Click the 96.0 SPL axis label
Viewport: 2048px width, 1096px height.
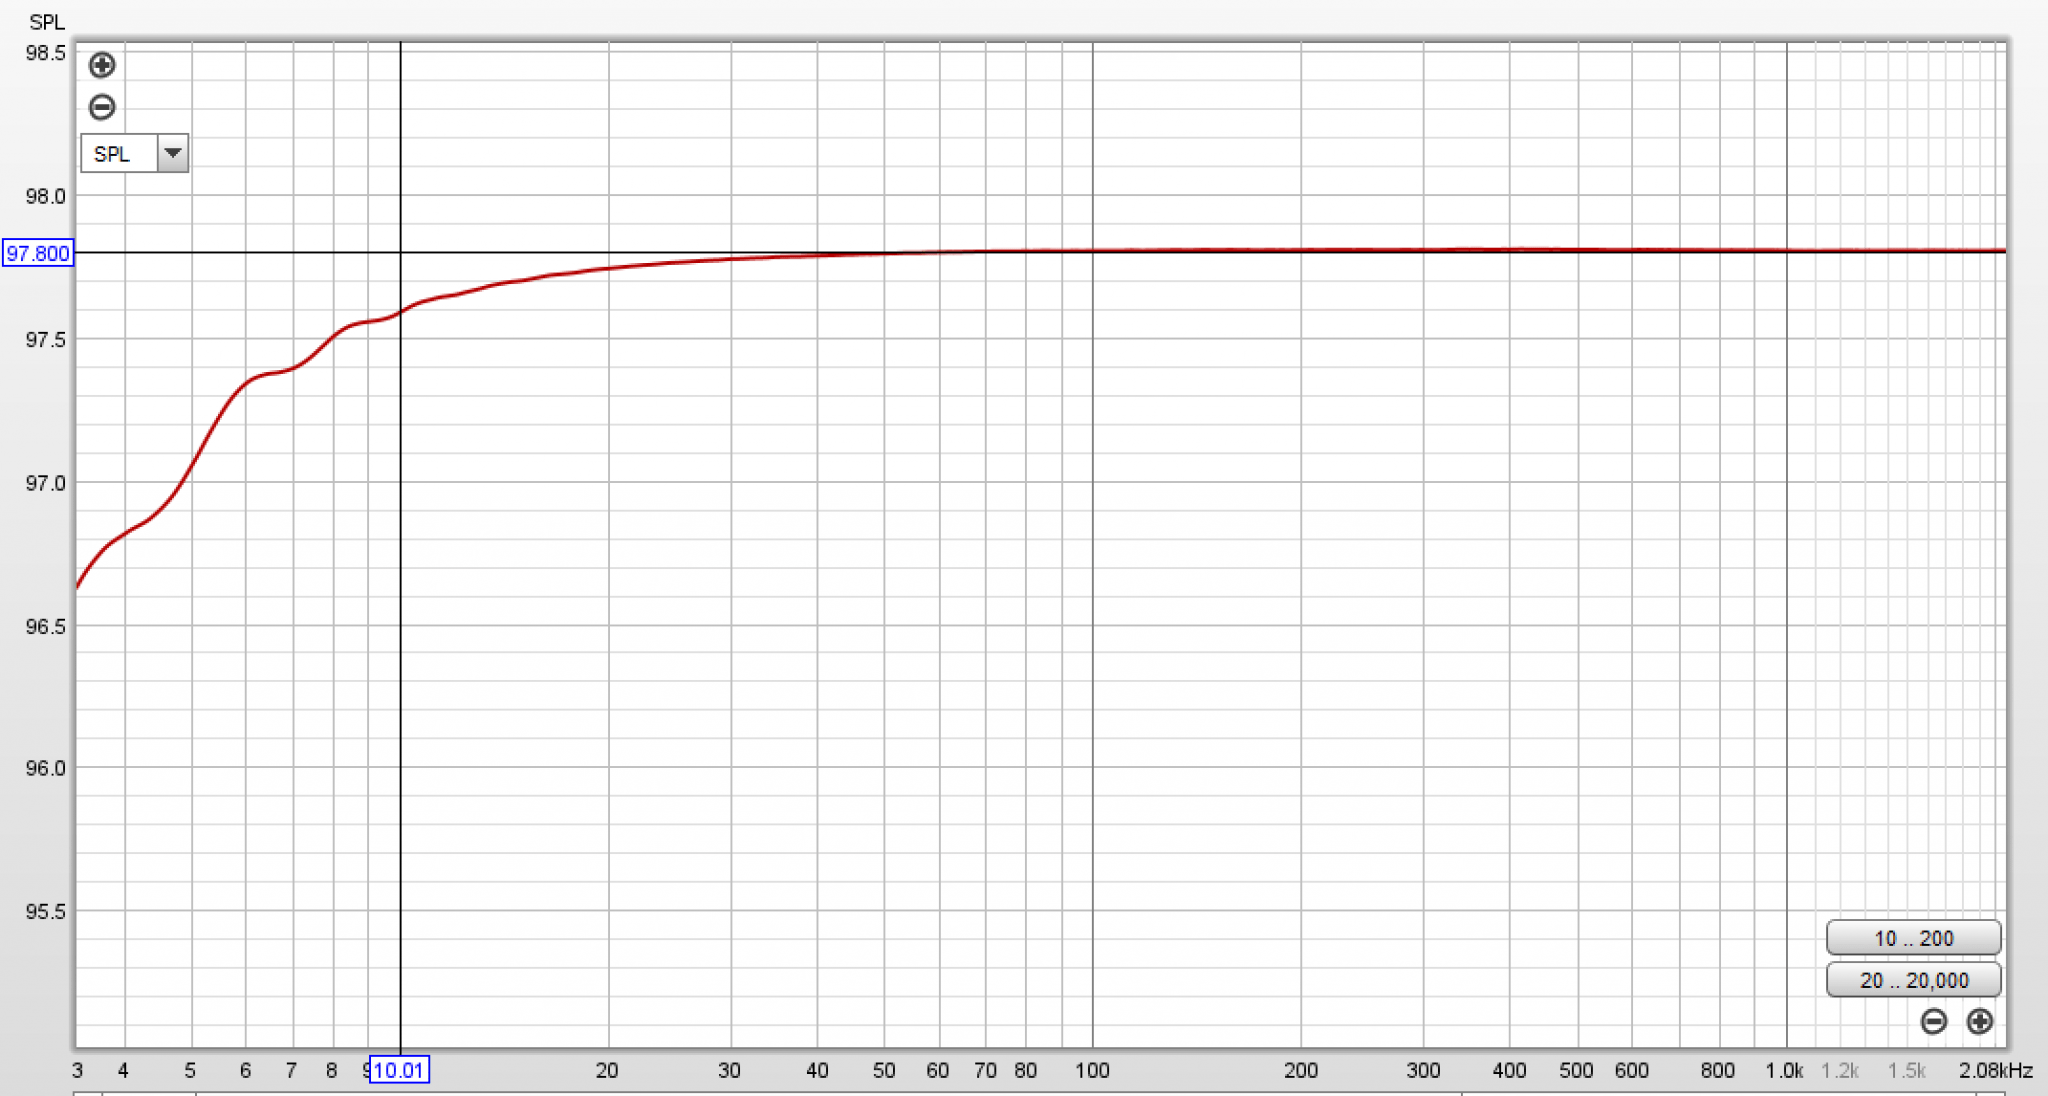(x=46, y=768)
